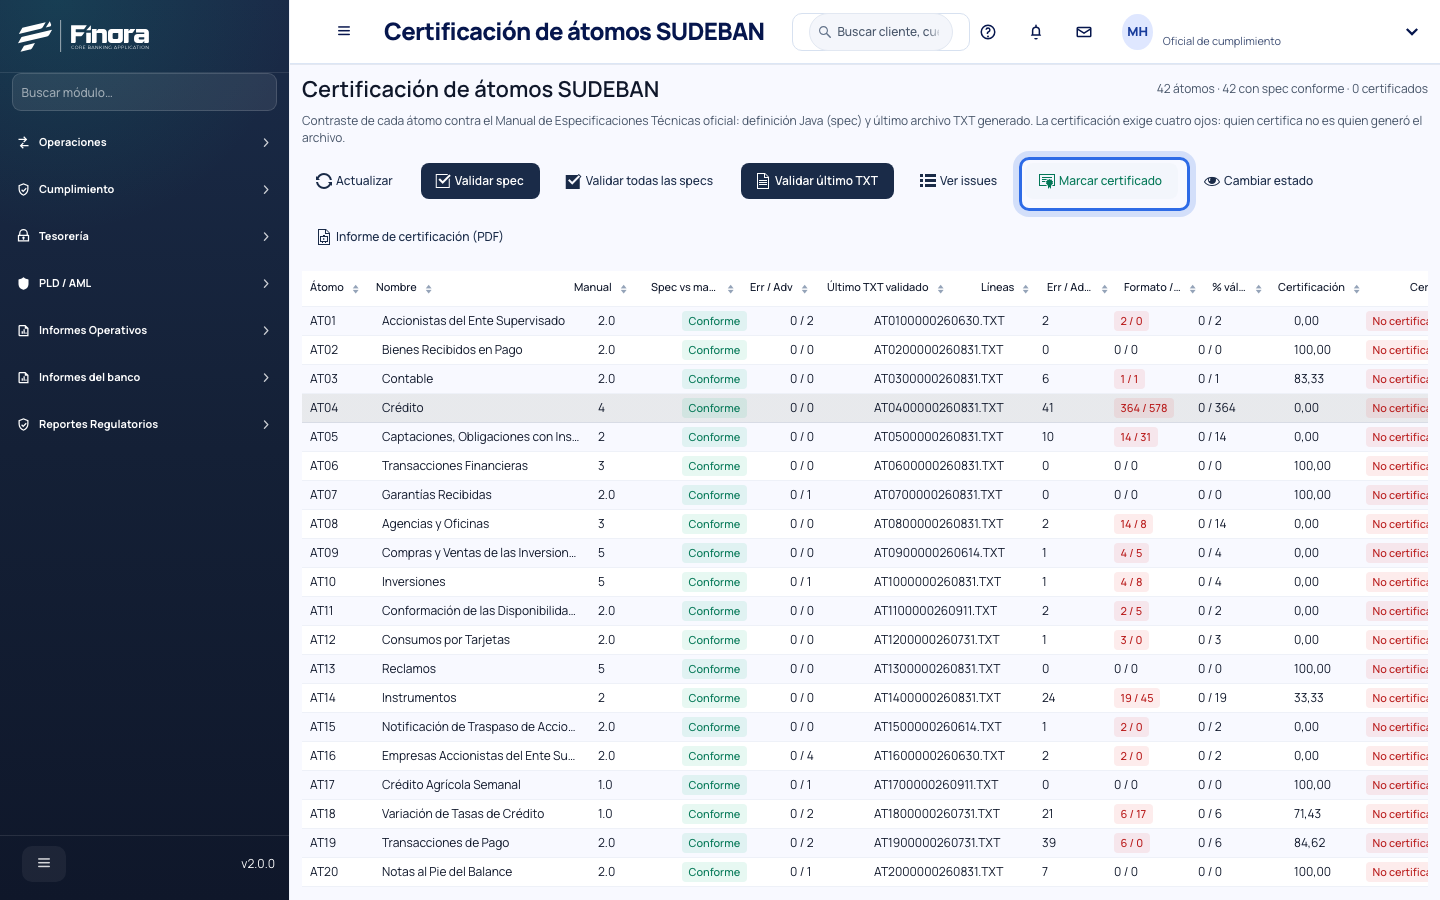Click AT1900000260731.TXT file cell
Image resolution: width=1440 pixels, height=900 pixels.
(x=937, y=843)
